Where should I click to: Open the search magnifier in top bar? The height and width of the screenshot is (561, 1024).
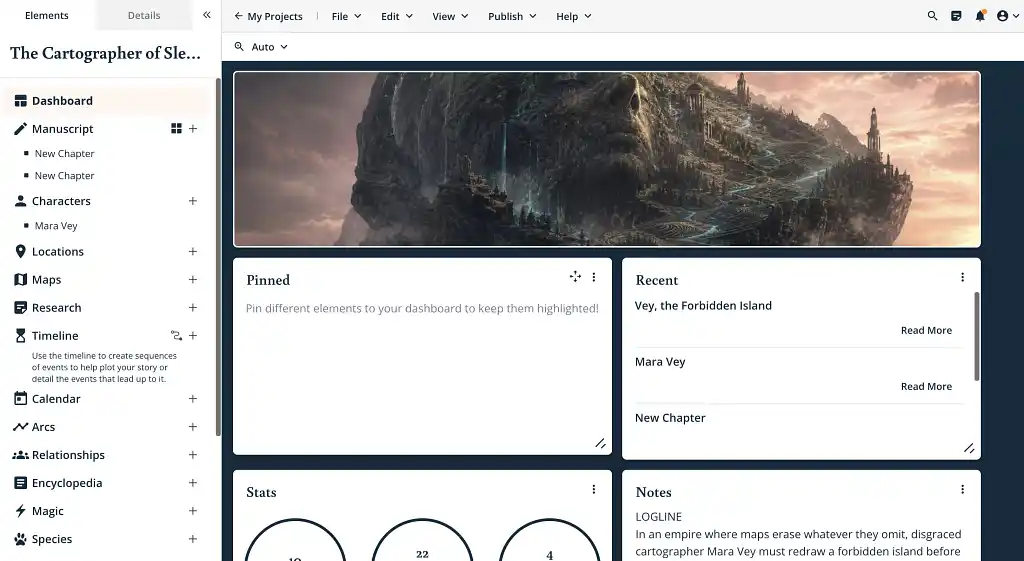tap(933, 16)
